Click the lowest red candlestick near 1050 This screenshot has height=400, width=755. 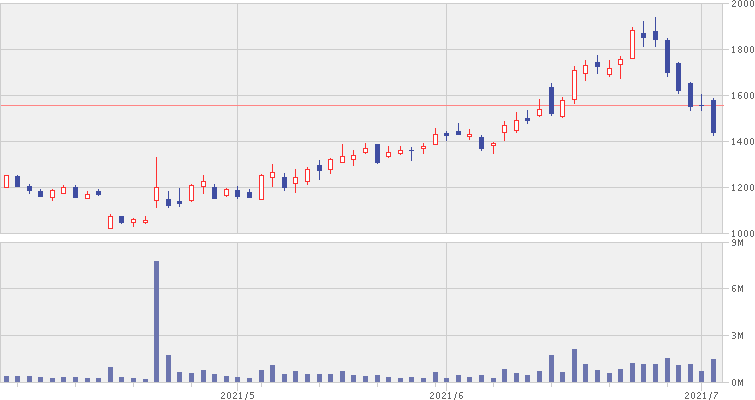point(110,223)
